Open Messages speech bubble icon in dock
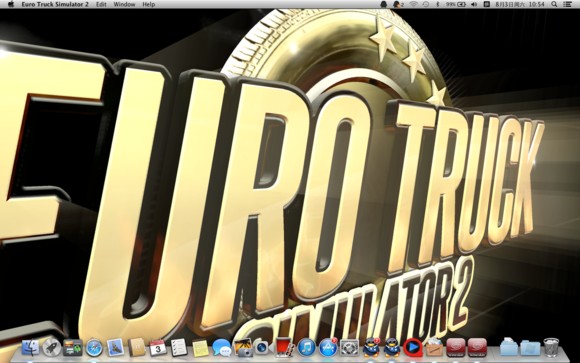This screenshot has height=363, width=580. point(222,348)
